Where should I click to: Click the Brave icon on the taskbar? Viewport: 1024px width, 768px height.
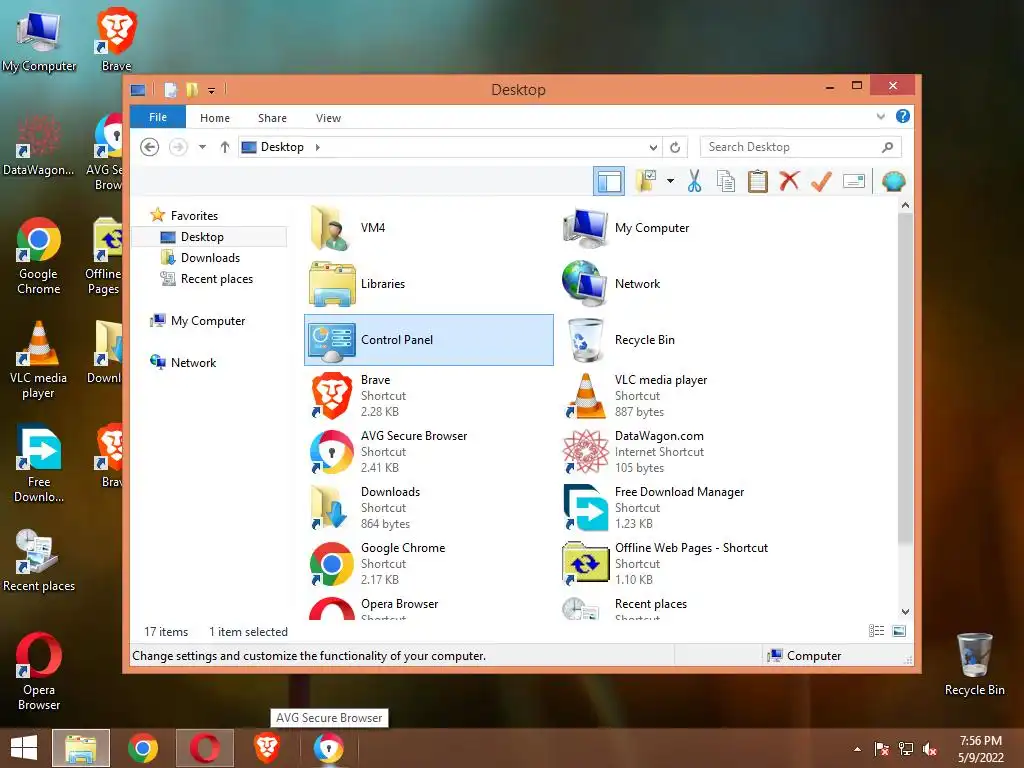[x=266, y=748]
